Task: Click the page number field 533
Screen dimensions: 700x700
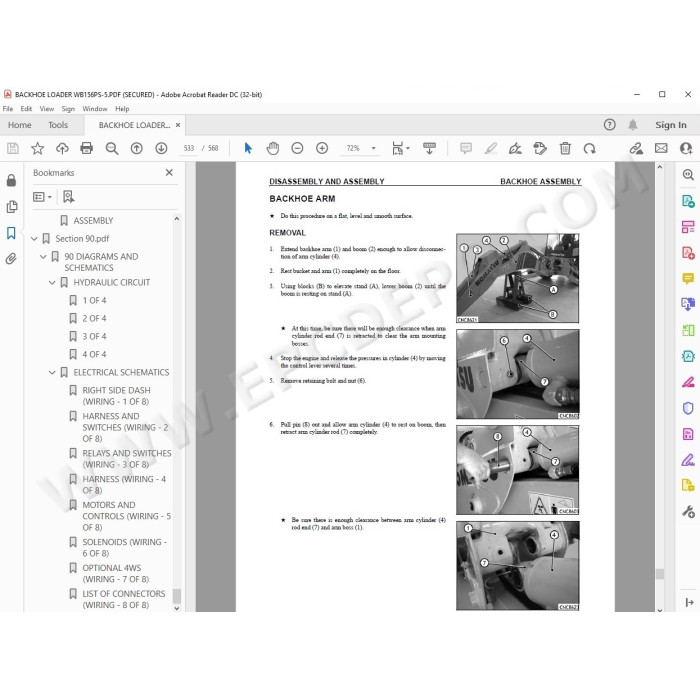Action: [x=189, y=148]
